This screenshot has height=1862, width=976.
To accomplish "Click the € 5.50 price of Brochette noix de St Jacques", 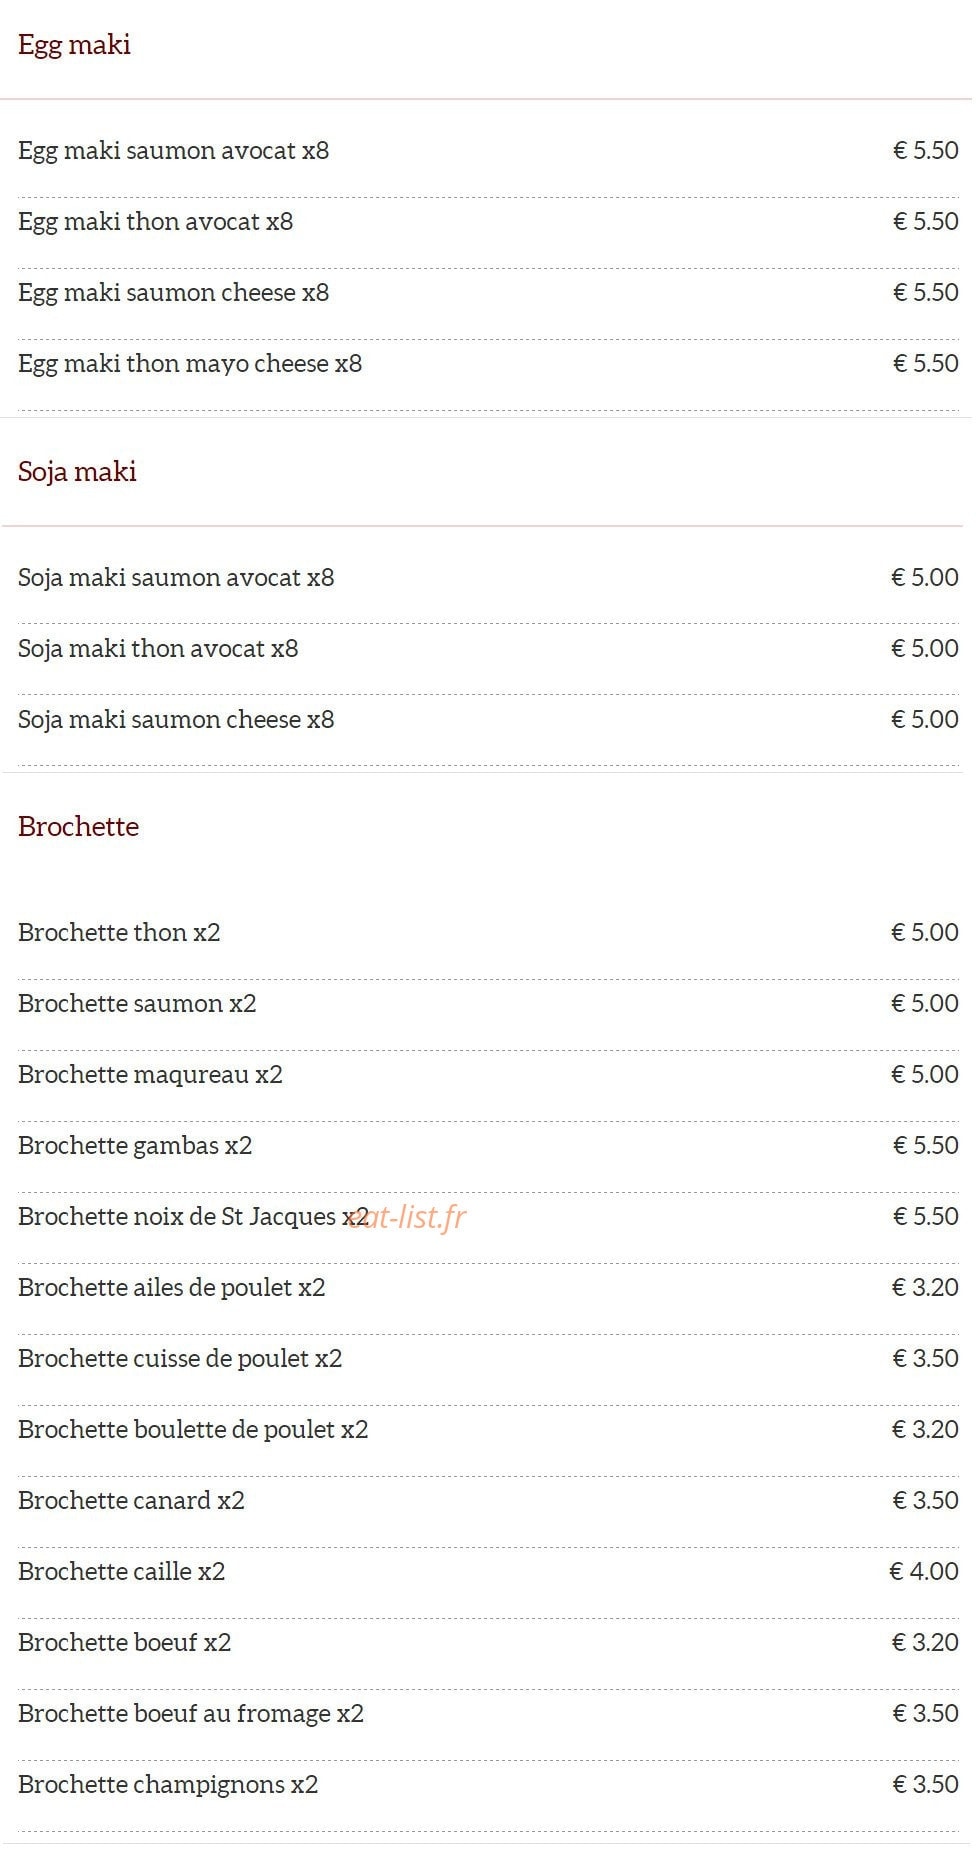I will [x=925, y=1216].
